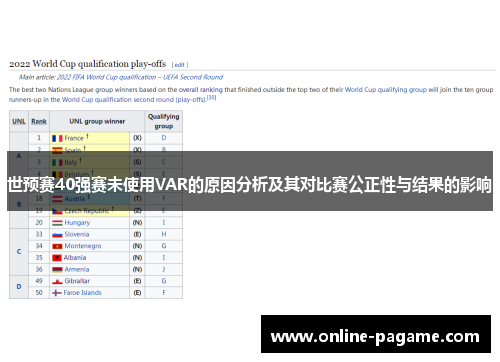
Task: Click the dagger footnote mark after France
Action: (x=87, y=136)
